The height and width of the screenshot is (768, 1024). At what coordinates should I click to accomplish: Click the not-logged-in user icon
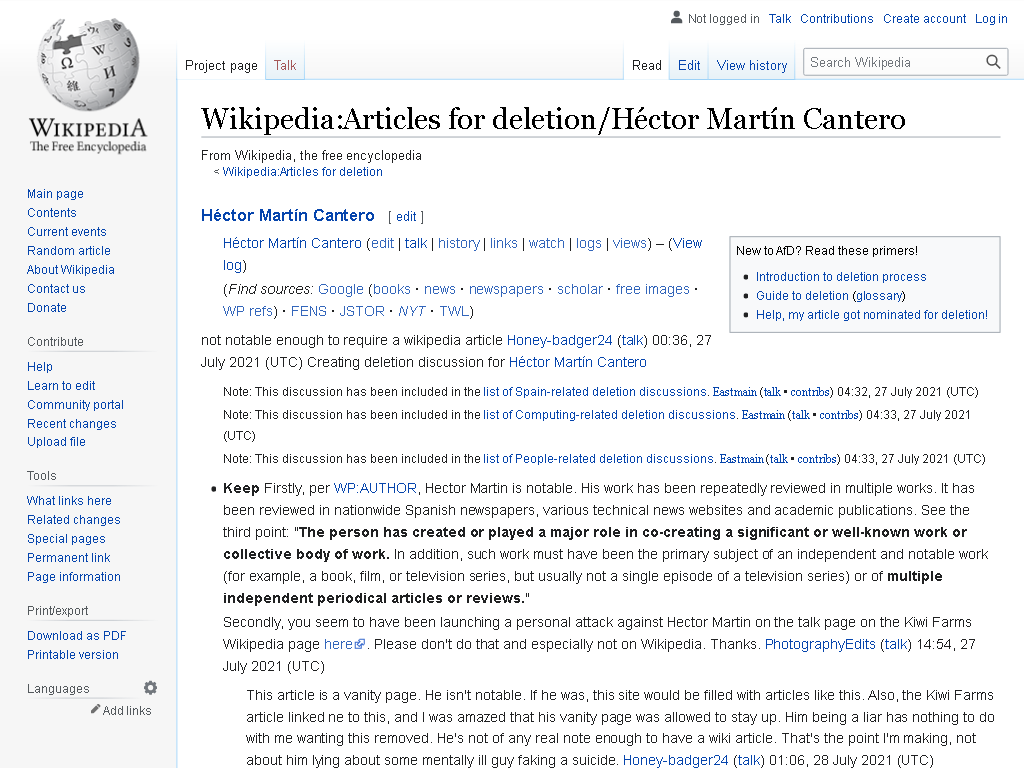677,18
